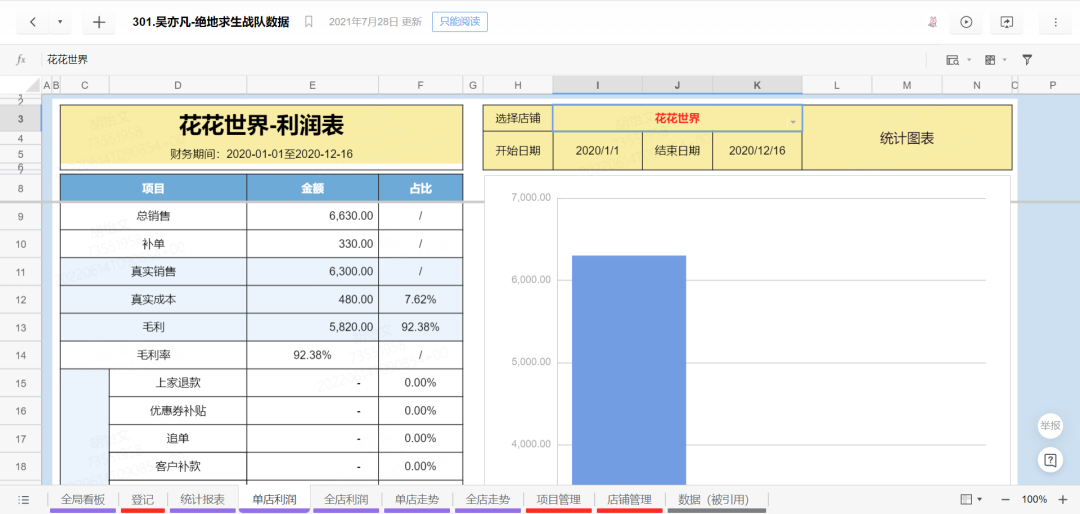
Task: Click the fx formula icon
Action: click(x=21, y=60)
